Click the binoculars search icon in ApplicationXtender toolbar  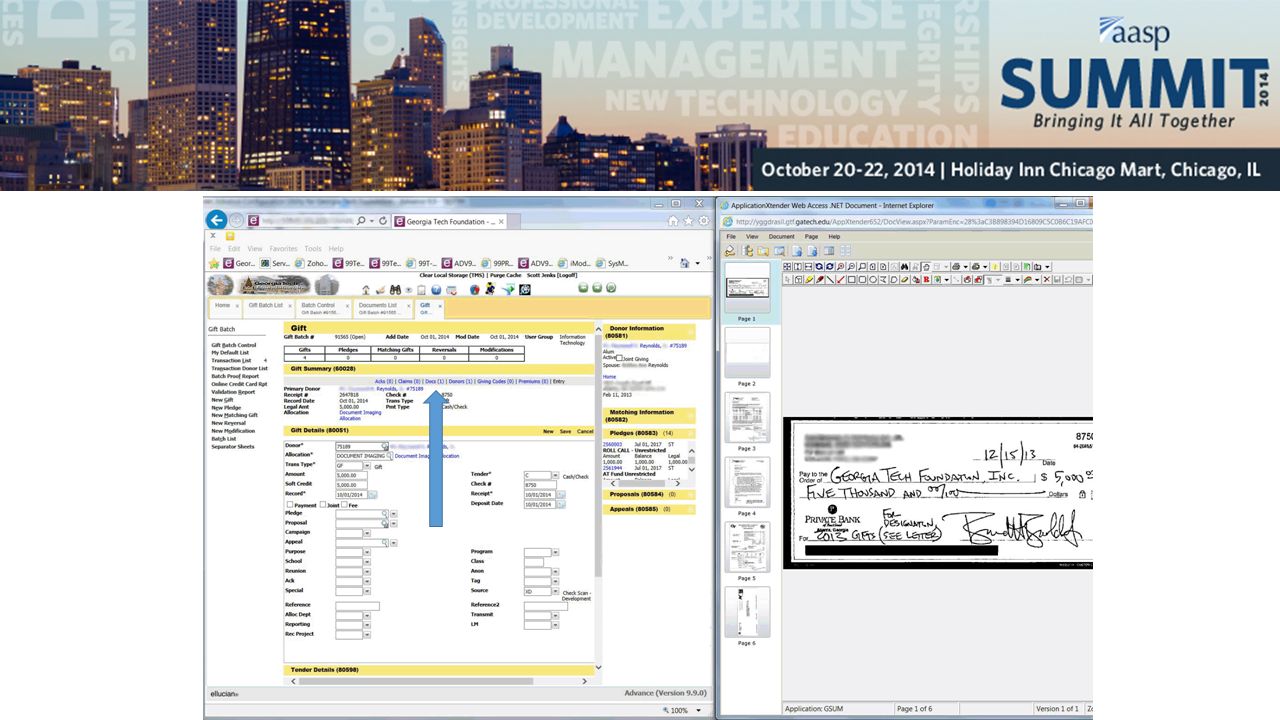[904, 267]
